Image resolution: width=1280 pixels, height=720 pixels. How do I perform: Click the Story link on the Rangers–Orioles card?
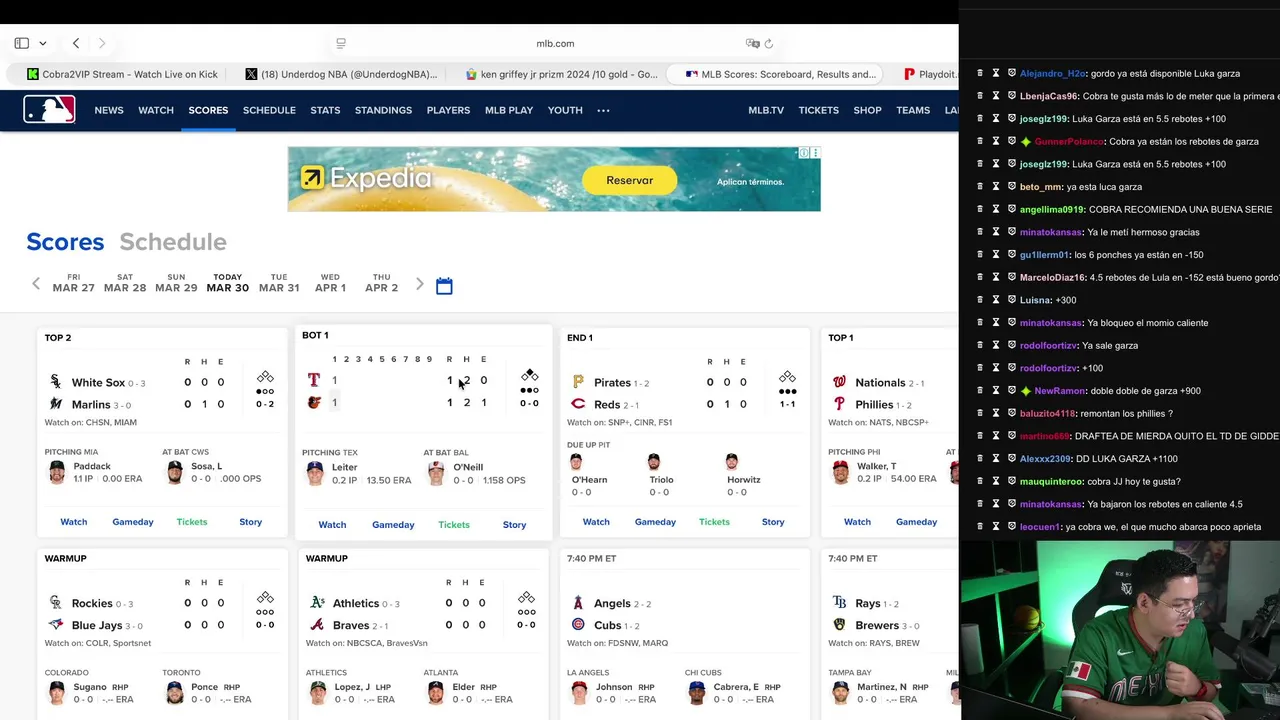514,525
